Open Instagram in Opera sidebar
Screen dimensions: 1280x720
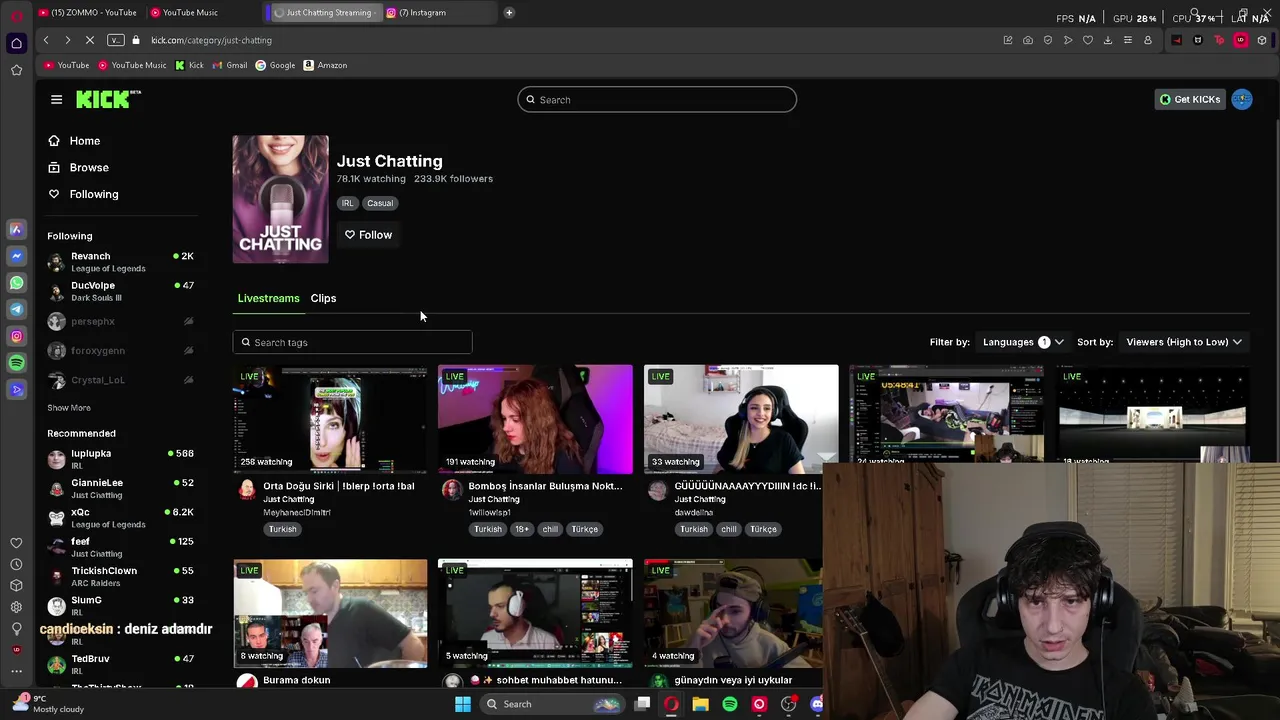(x=16, y=336)
